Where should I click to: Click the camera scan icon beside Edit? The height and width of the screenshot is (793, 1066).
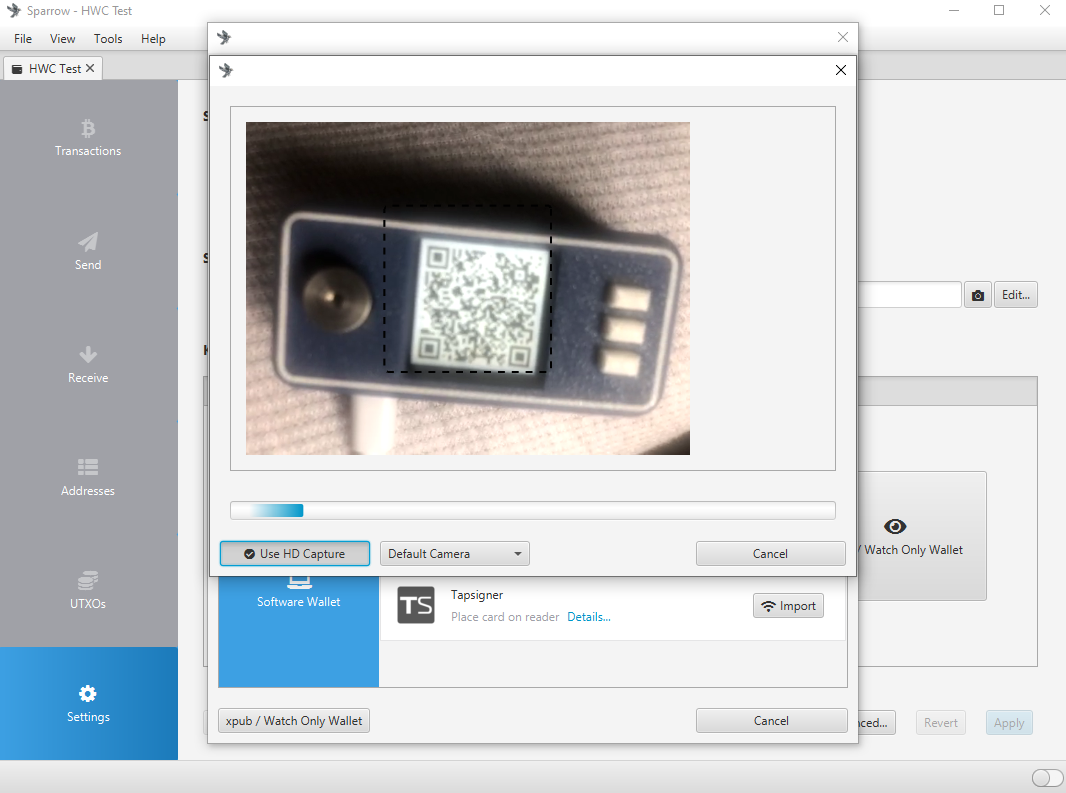click(x=978, y=295)
